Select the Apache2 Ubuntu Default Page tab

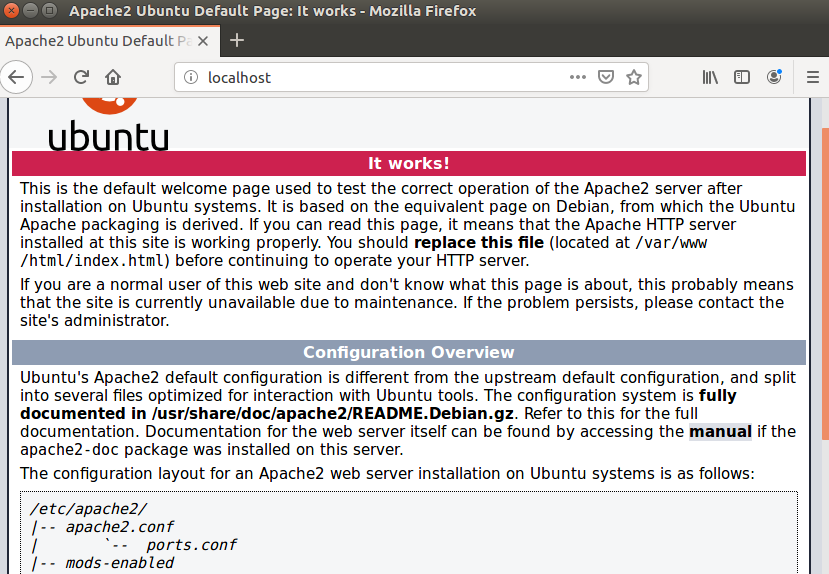click(109, 41)
